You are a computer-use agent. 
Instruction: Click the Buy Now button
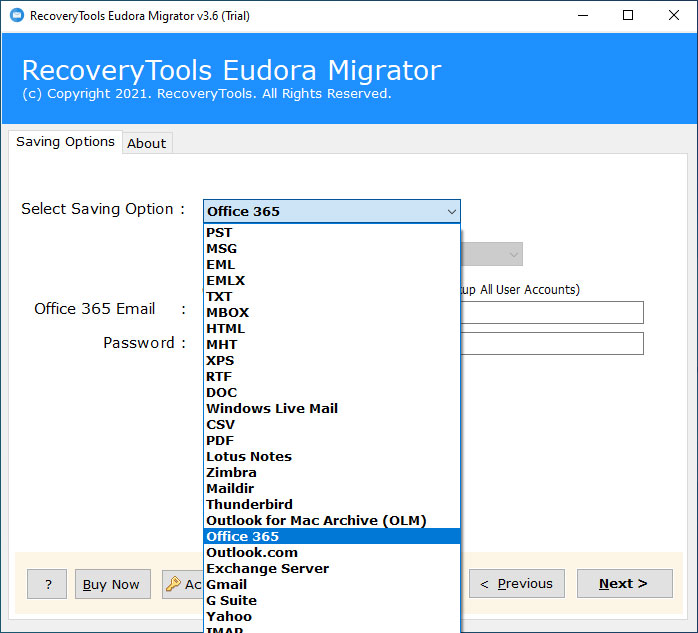pyautogui.click(x=112, y=584)
